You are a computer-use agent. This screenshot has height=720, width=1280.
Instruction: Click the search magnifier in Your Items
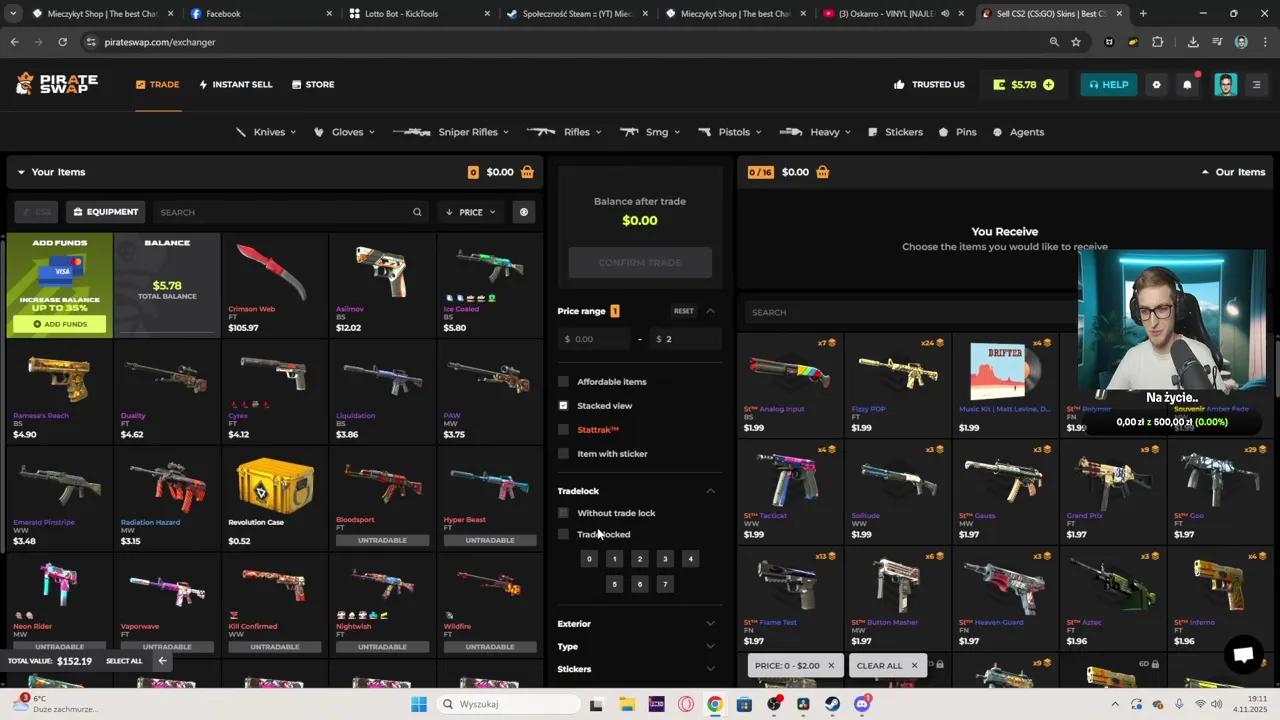point(417,212)
